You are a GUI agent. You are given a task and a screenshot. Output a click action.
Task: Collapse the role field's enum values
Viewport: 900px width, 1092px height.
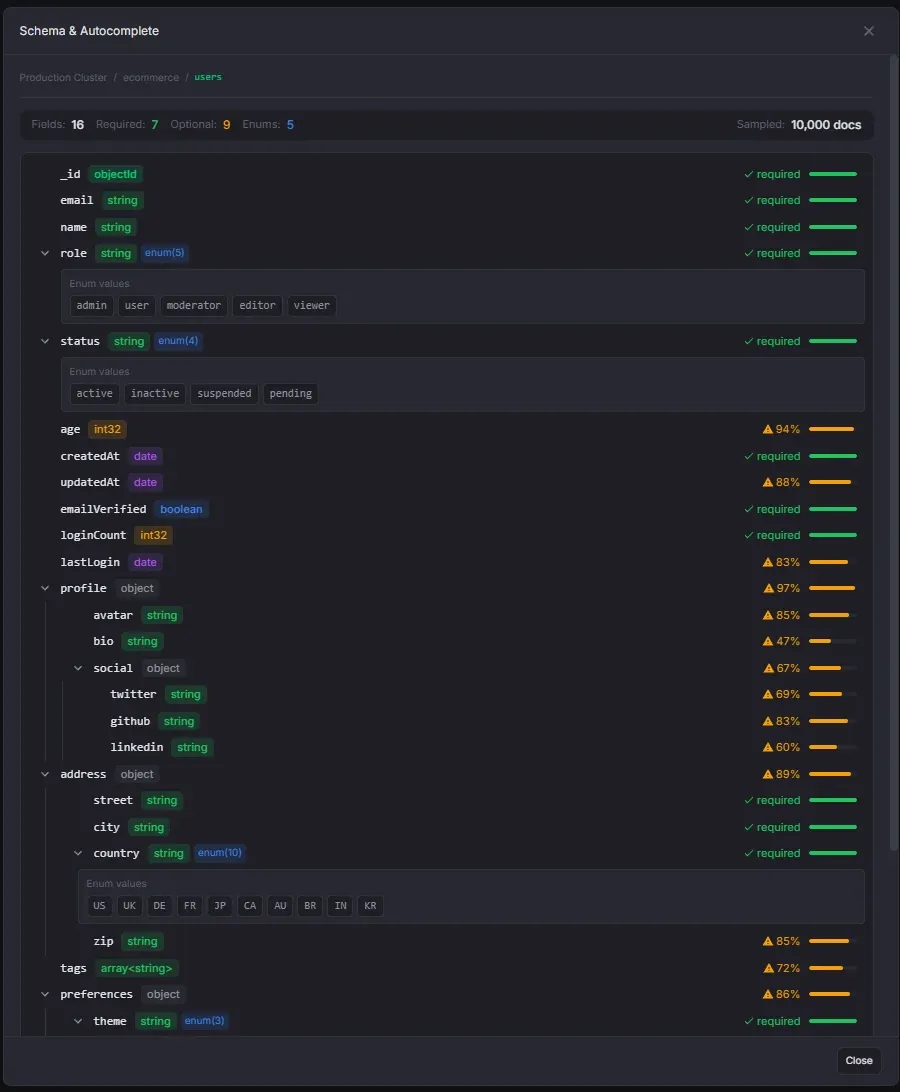point(44,253)
